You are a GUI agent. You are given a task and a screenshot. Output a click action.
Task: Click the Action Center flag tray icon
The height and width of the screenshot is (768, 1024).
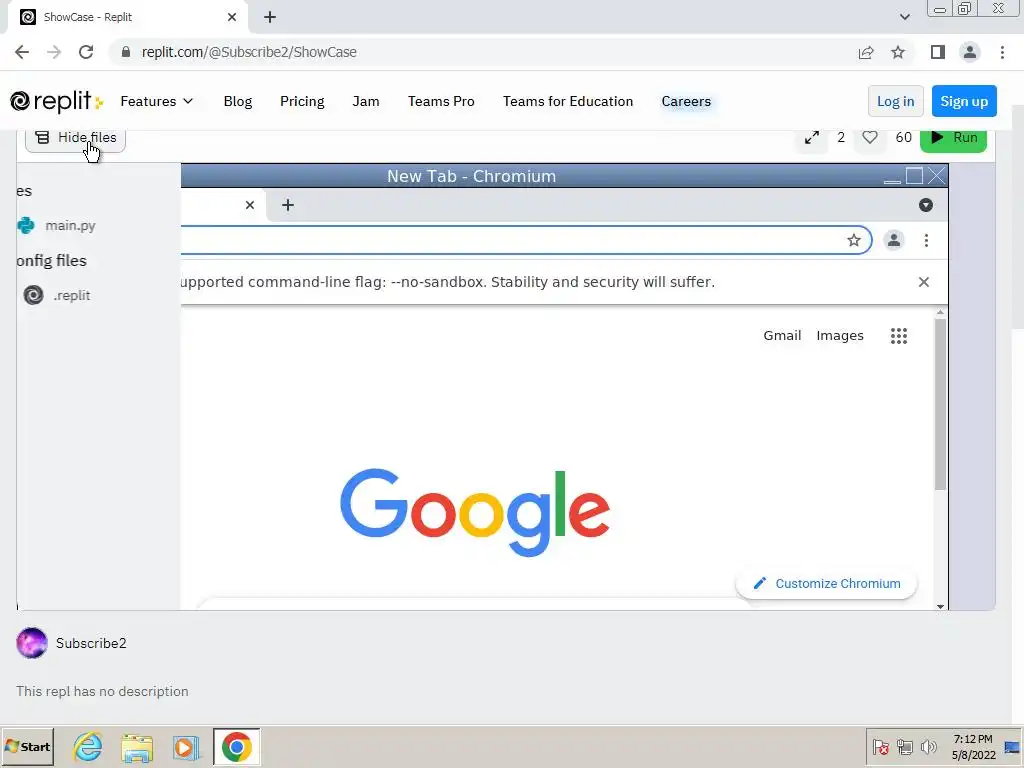(880, 747)
